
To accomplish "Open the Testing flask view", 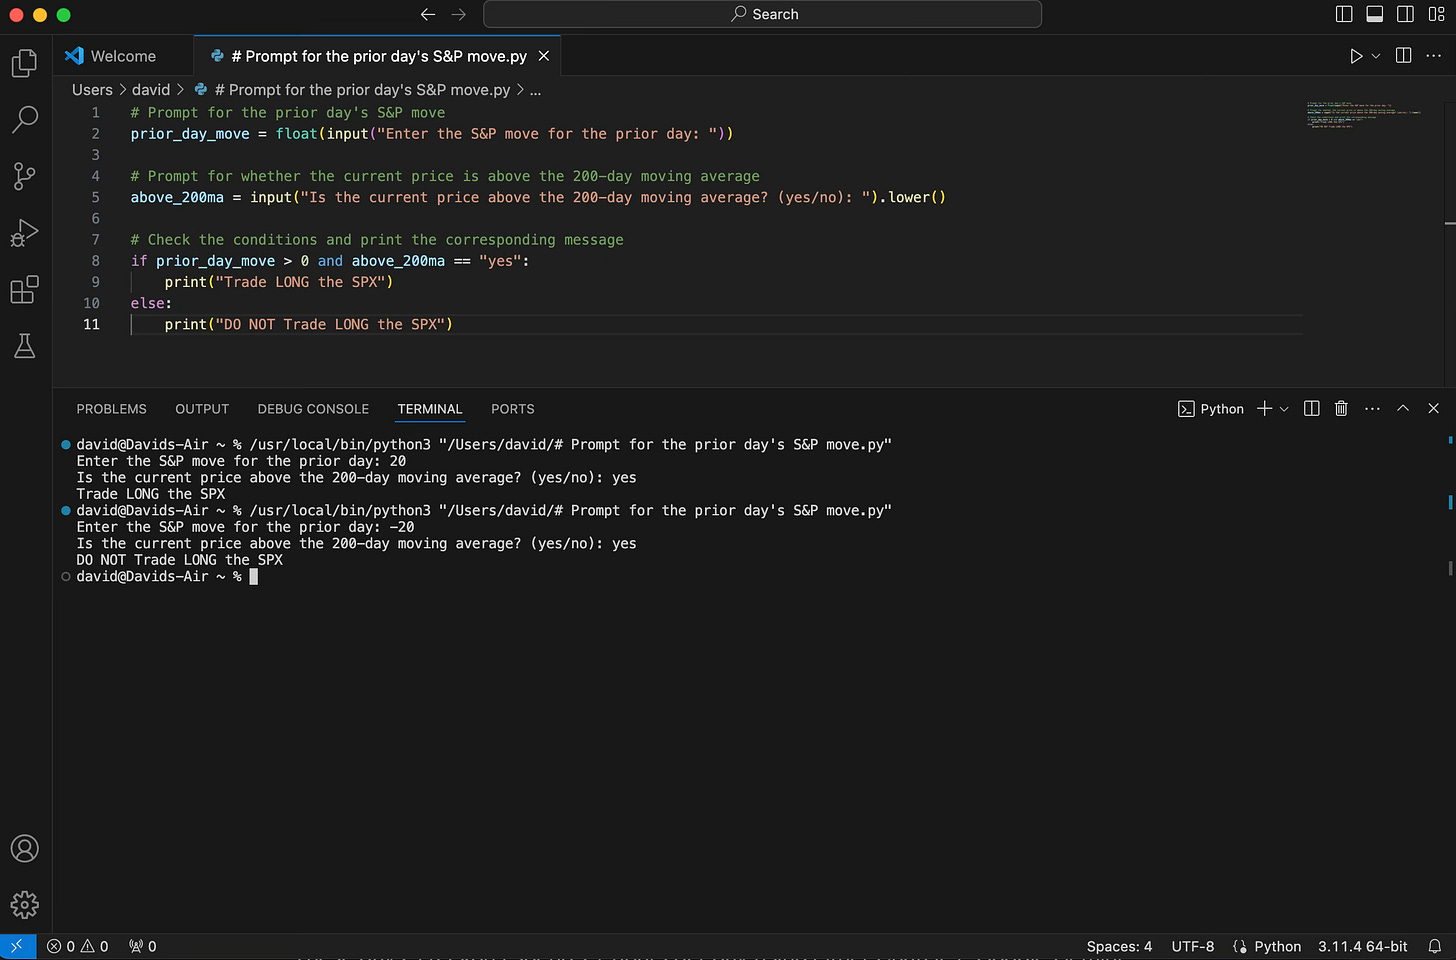I will pyautogui.click(x=24, y=346).
